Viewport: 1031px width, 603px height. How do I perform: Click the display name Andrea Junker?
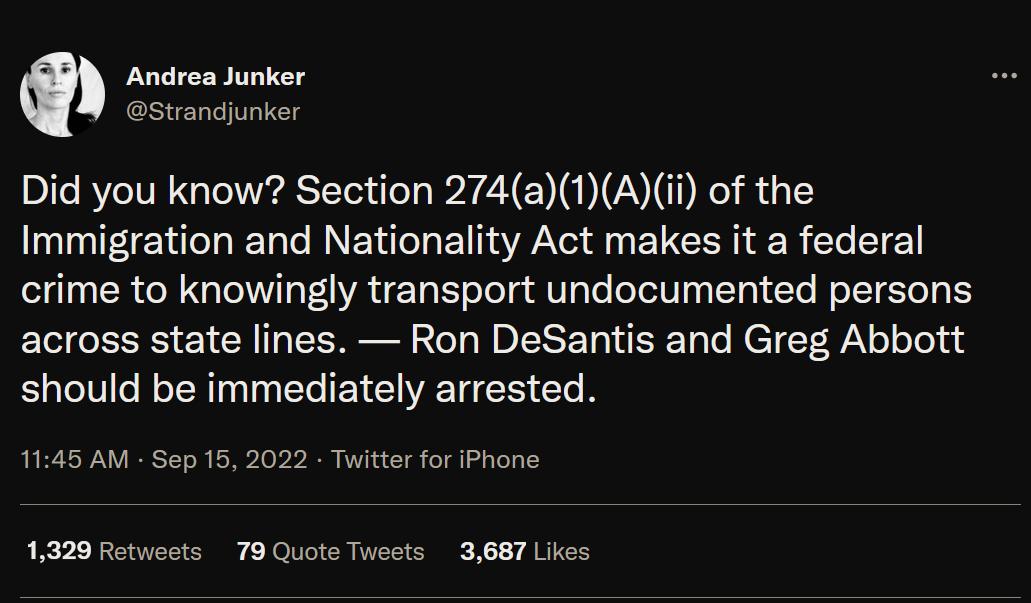(215, 76)
